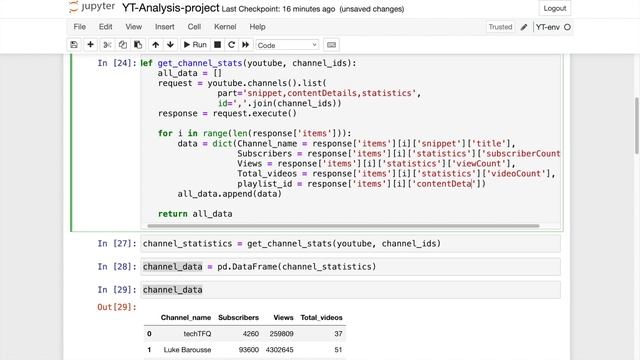Screen dimensions: 640x360
Task: Copy selected cells icon
Action: pos(122,45)
